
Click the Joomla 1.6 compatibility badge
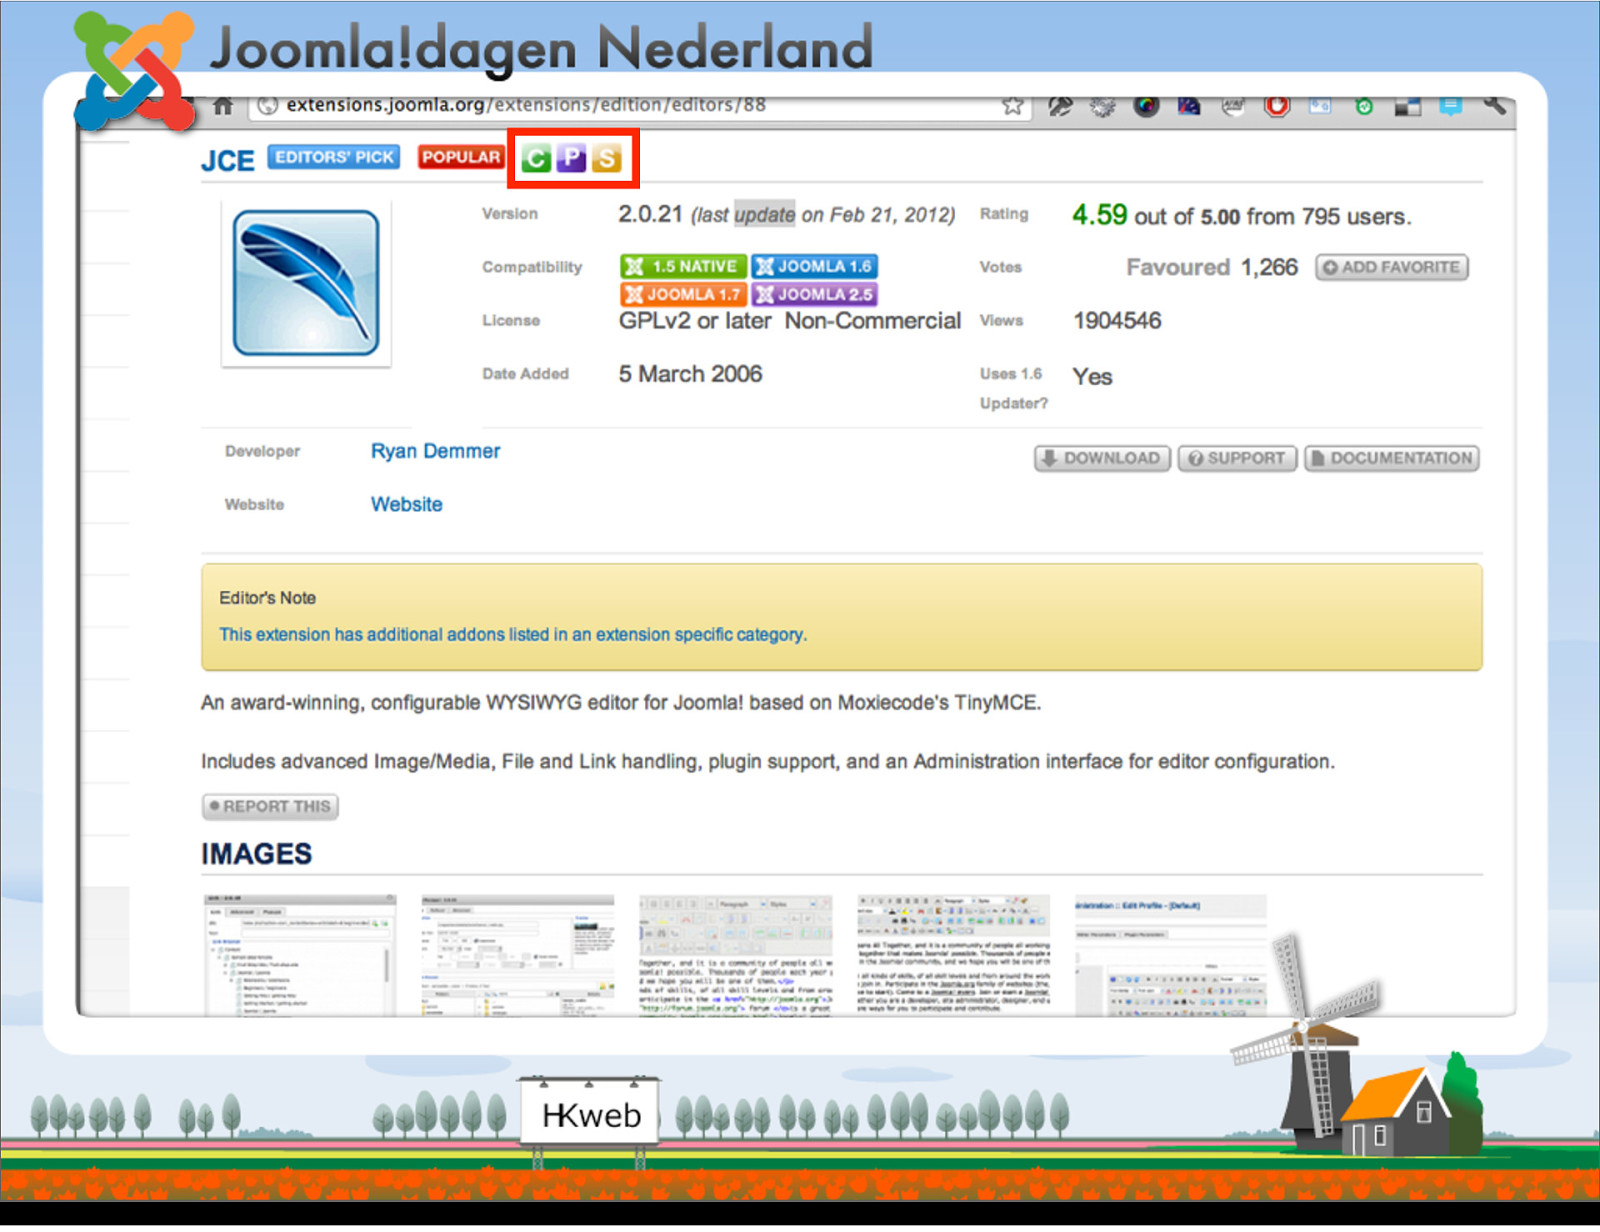tap(814, 266)
